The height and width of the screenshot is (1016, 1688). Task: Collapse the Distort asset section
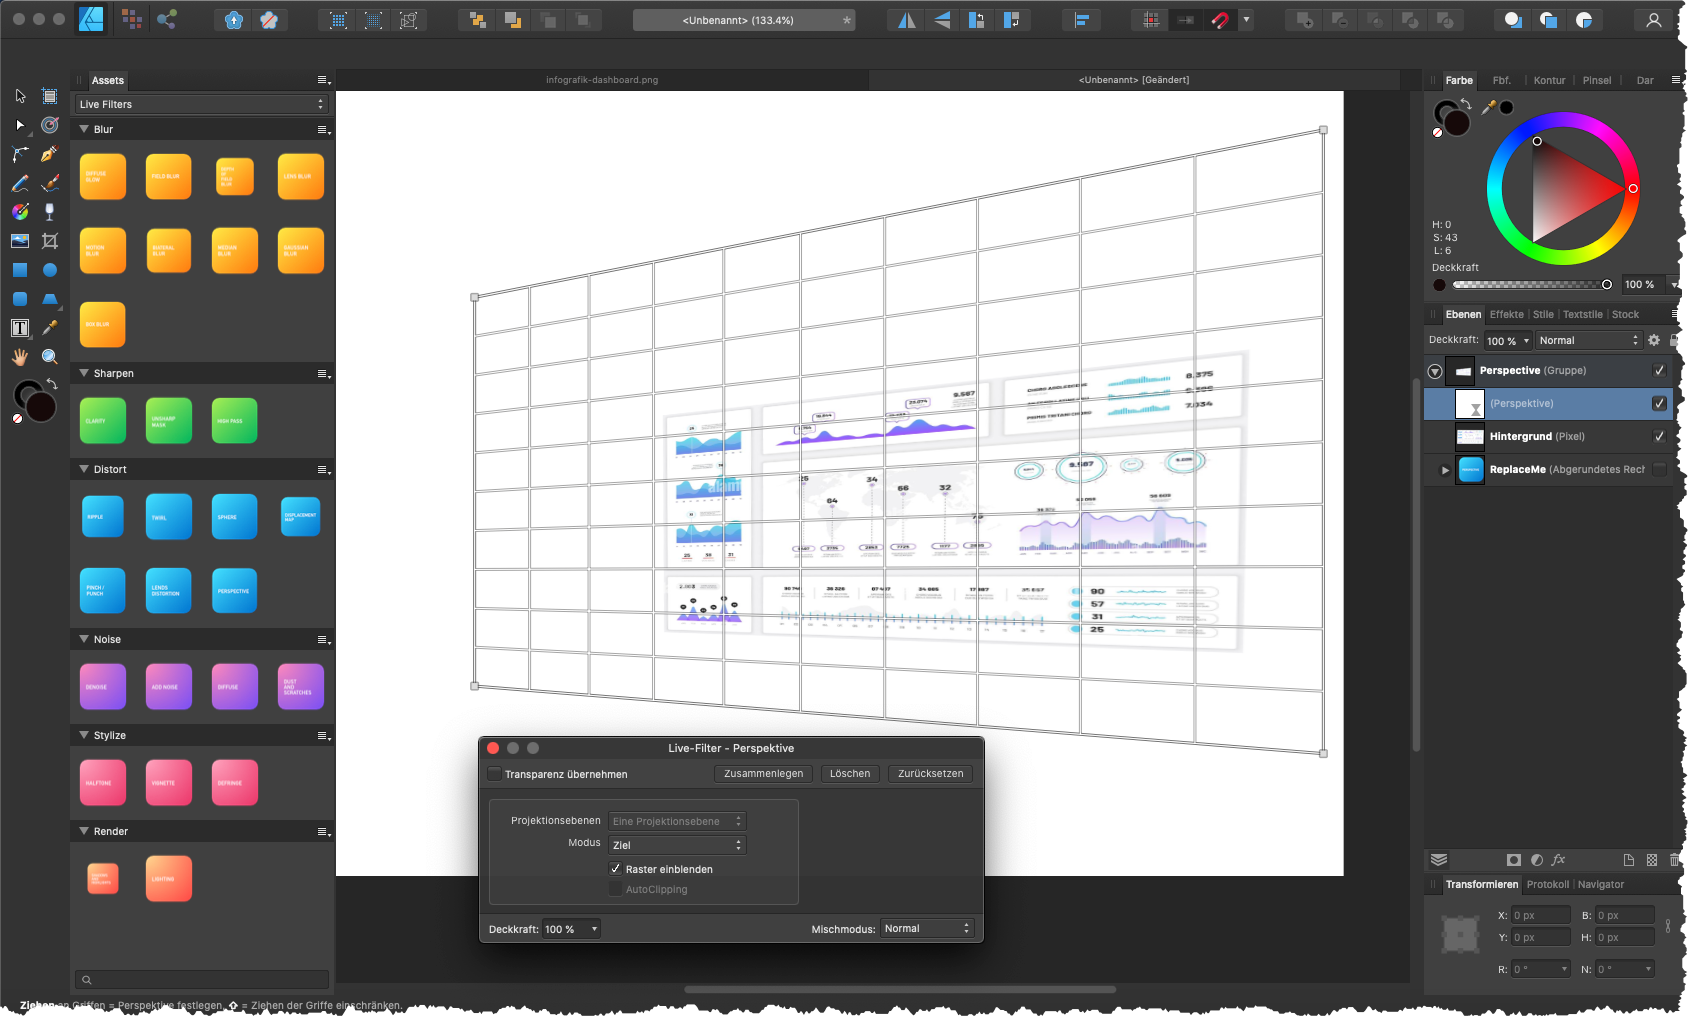tap(84, 469)
